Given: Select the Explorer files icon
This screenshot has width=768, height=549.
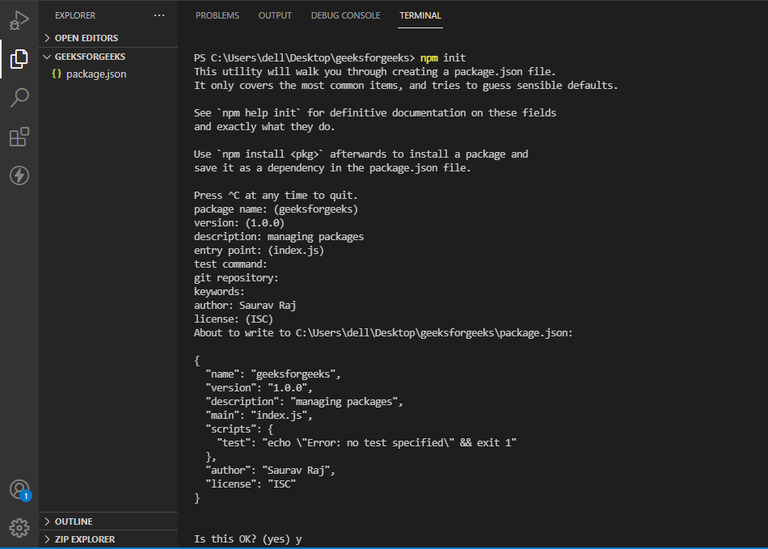Looking at the screenshot, I should tap(19, 59).
